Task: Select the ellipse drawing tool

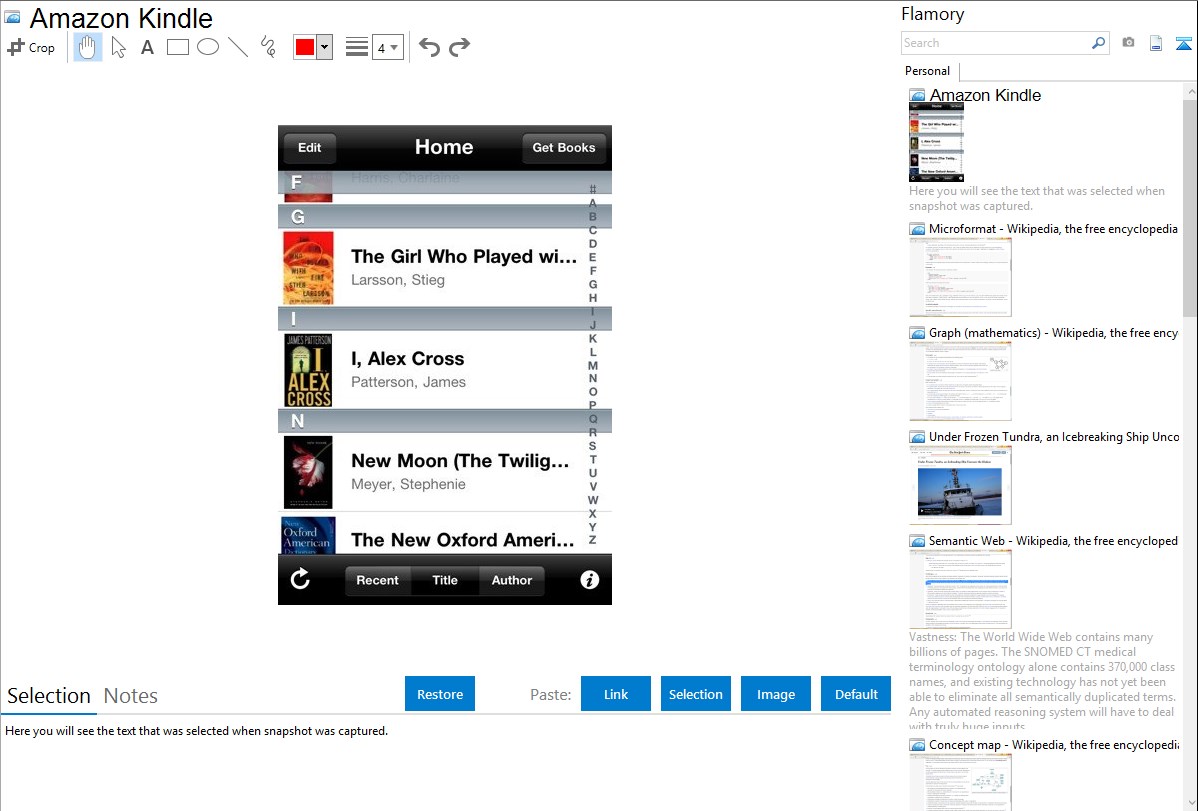Action: (208, 47)
